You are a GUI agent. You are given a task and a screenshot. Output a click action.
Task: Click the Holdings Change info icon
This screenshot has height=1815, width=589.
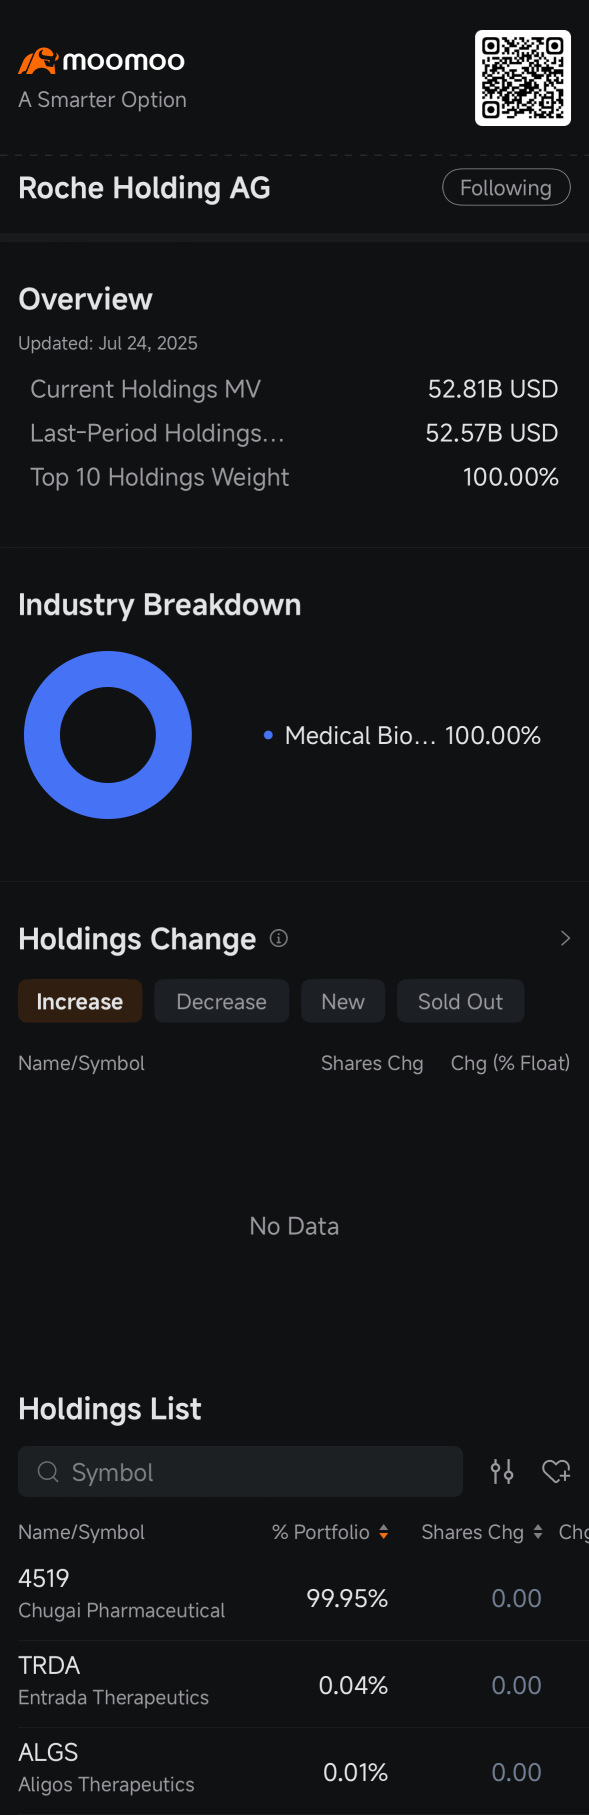coord(279,938)
